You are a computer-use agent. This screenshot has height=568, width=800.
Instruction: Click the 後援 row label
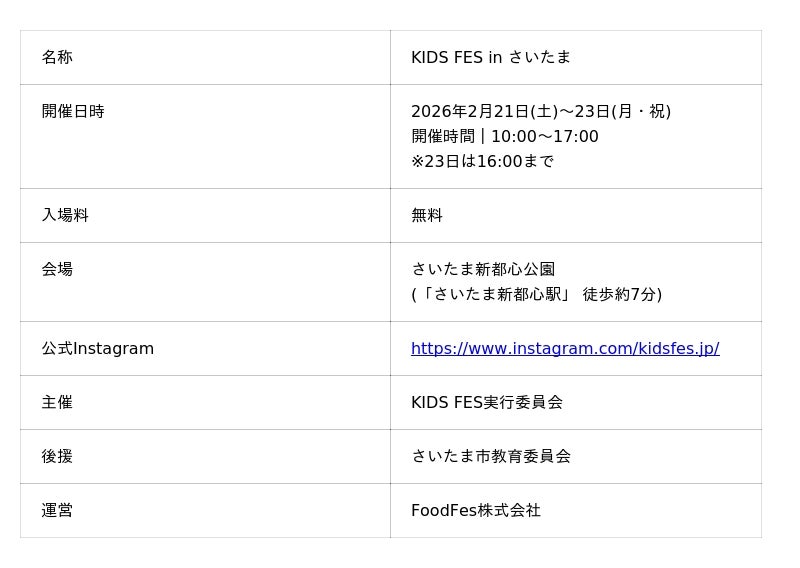coord(57,457)
